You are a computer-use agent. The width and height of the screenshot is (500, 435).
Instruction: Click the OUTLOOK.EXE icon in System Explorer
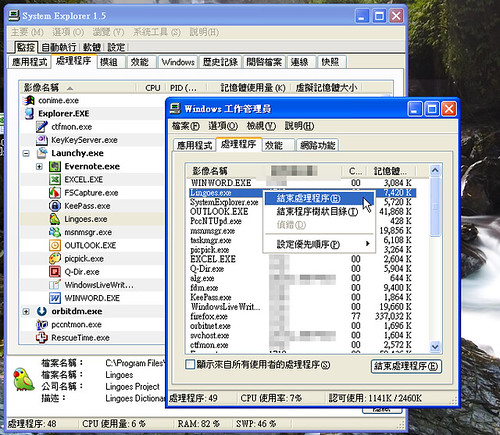click(x=55, y=245)
